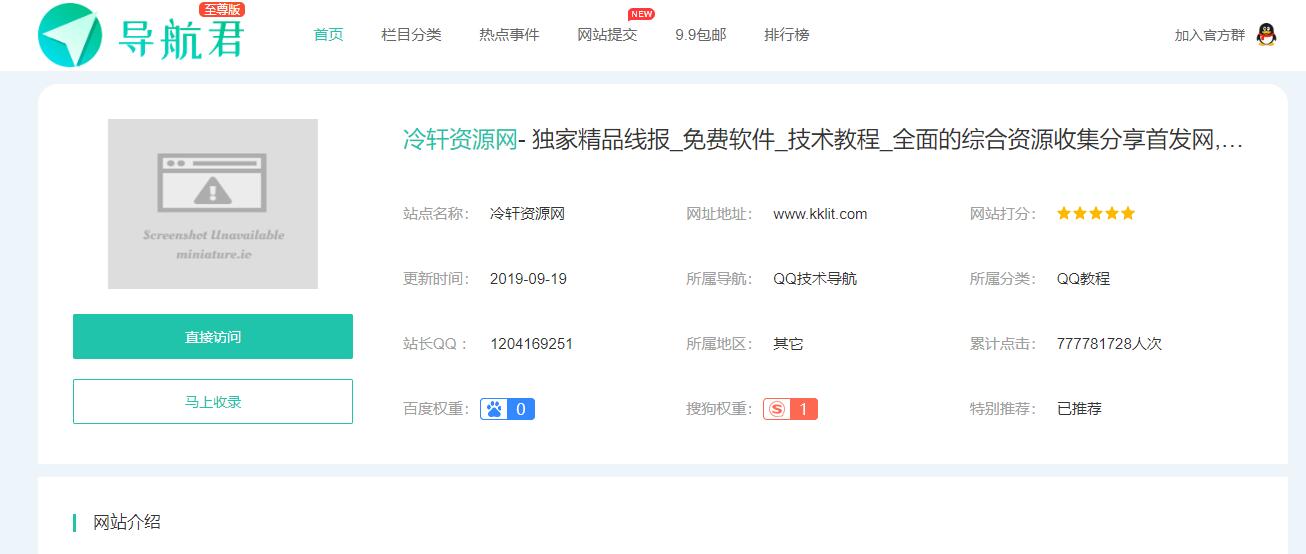
Task: Click the Screenshot Unavailable thumbnail
Action: point(213,204)
